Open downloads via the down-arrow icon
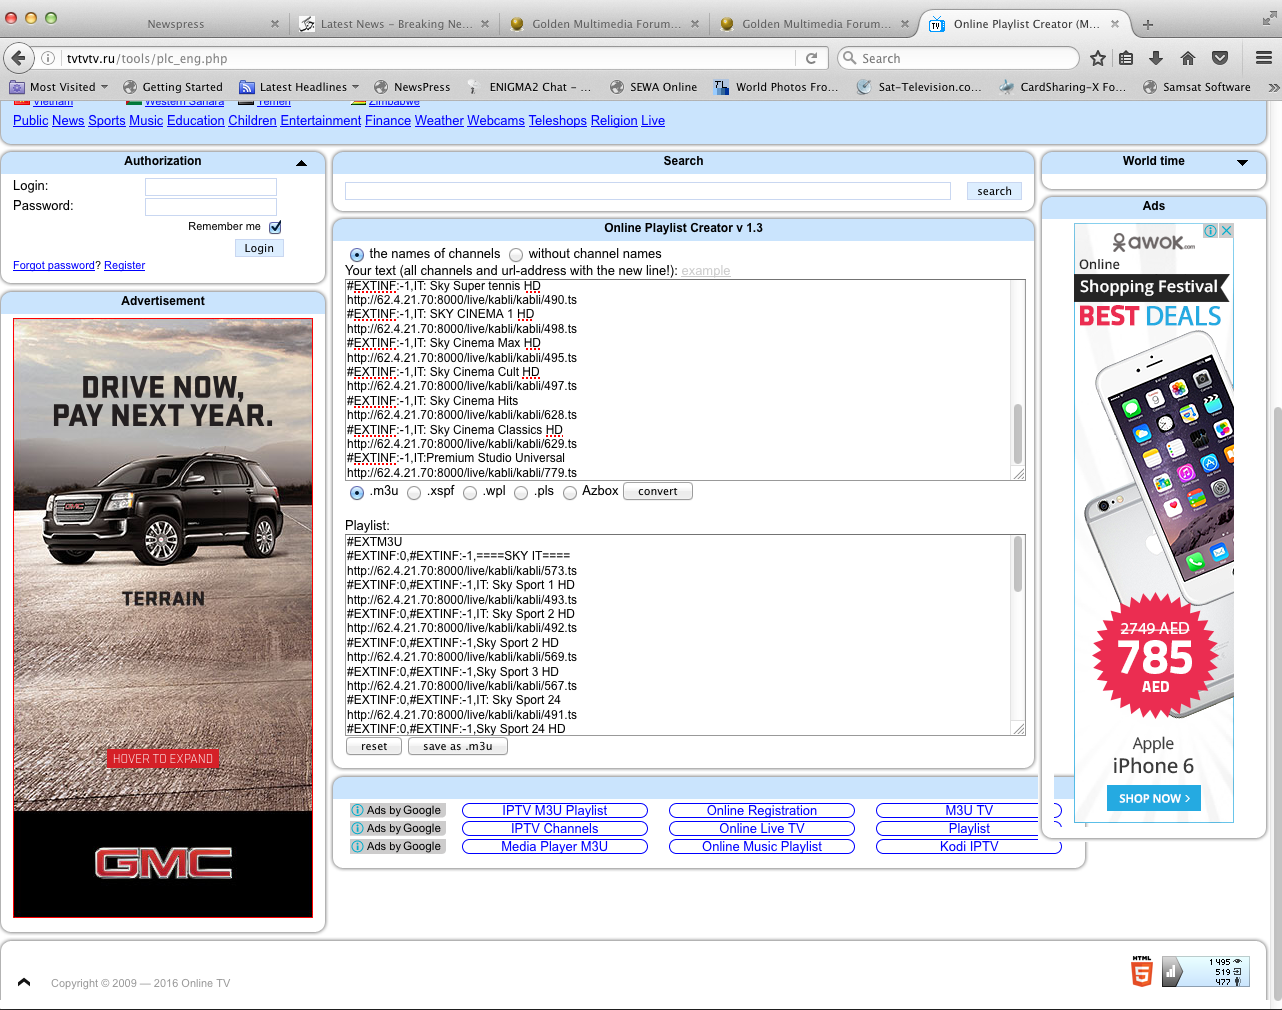Image resolution: width=1282 pixels, height=1010 pixels. (1156, 58)
